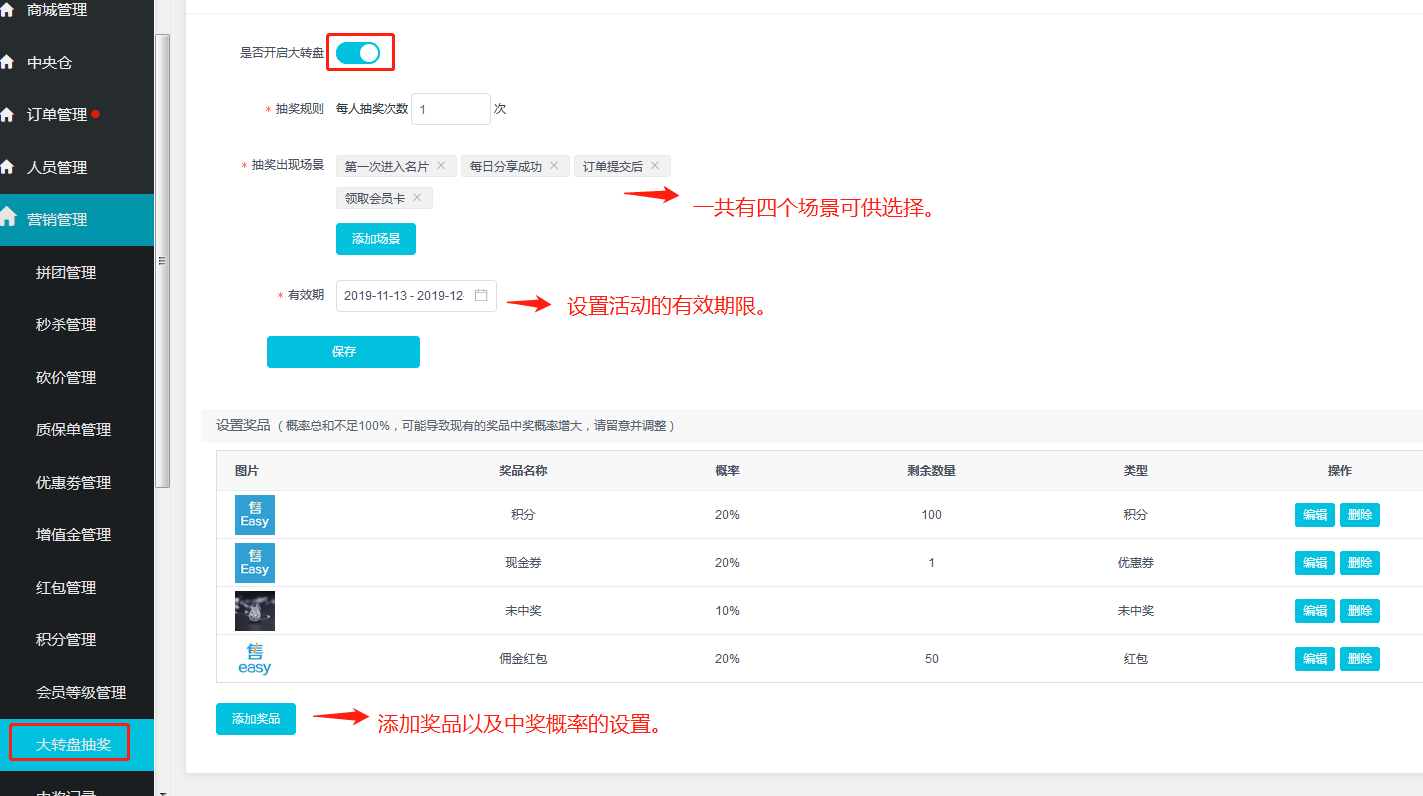Image resolution: width=1423 pixels, height=796 pixels.
Task: Toggle the 是否开启大转盘 switch
Action: click(358, 53)
